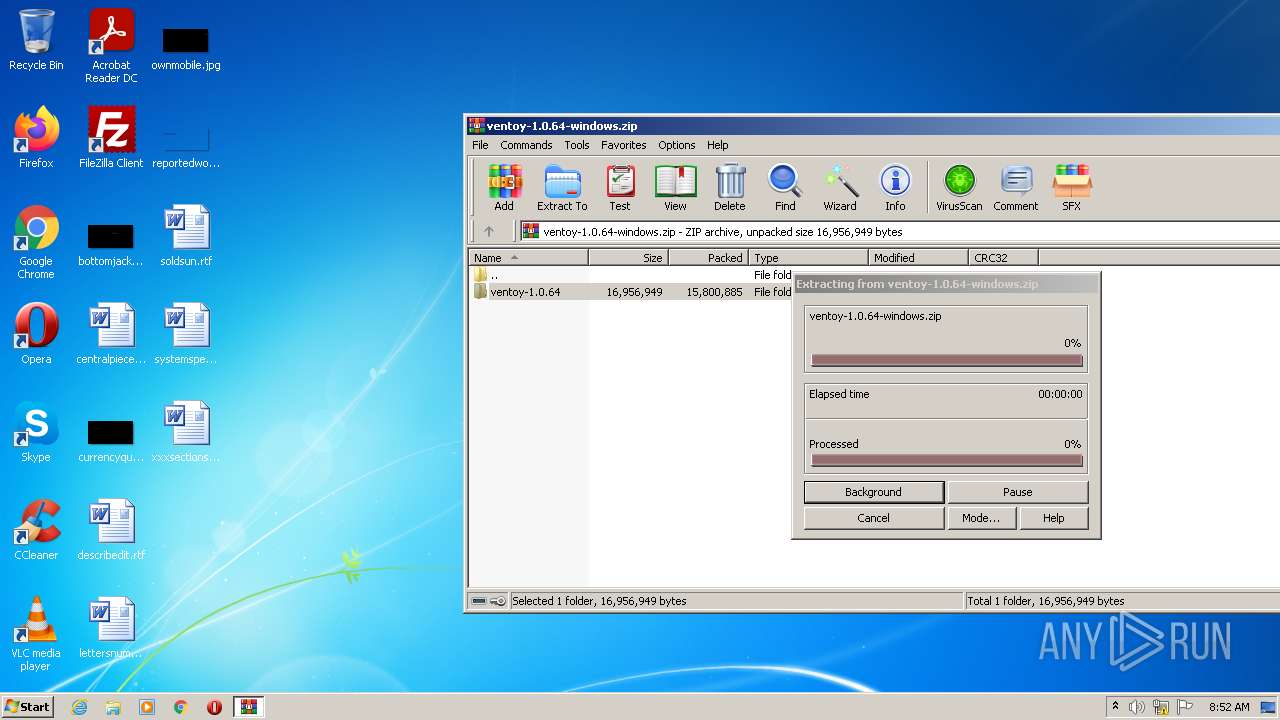The height and width of the screenshot is (720, 1280).
Task: Select soldsun.rtf desktop file
Action: tap(186, 236)
